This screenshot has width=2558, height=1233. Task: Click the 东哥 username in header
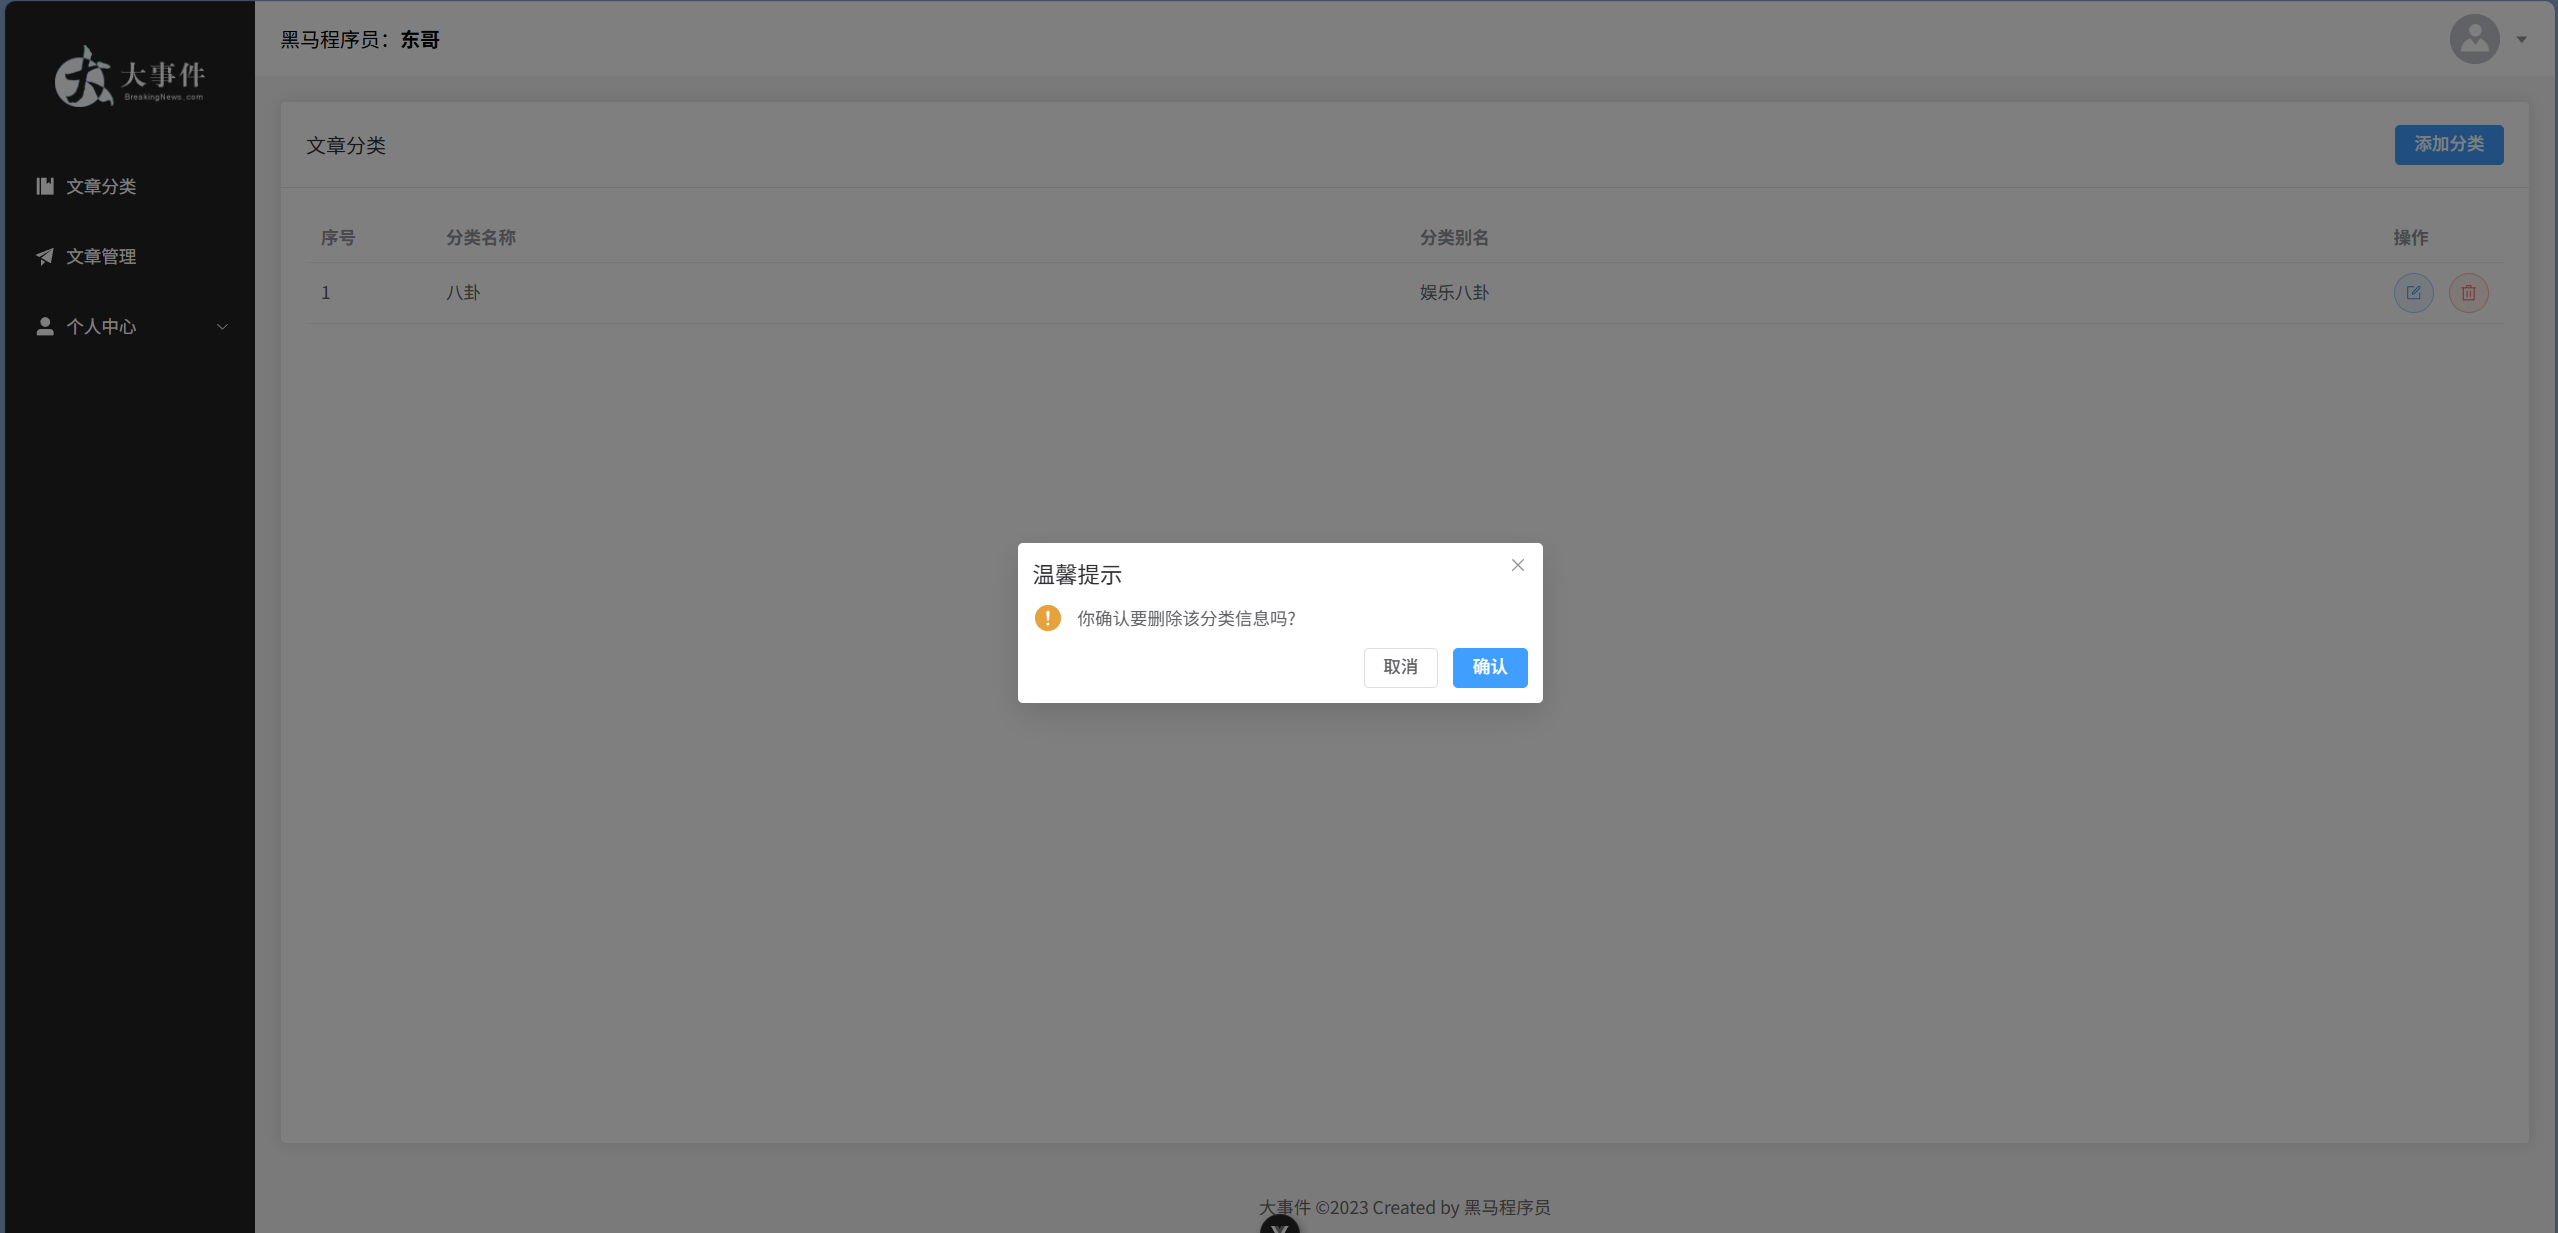pyautogui.click(x=420, y=39)
